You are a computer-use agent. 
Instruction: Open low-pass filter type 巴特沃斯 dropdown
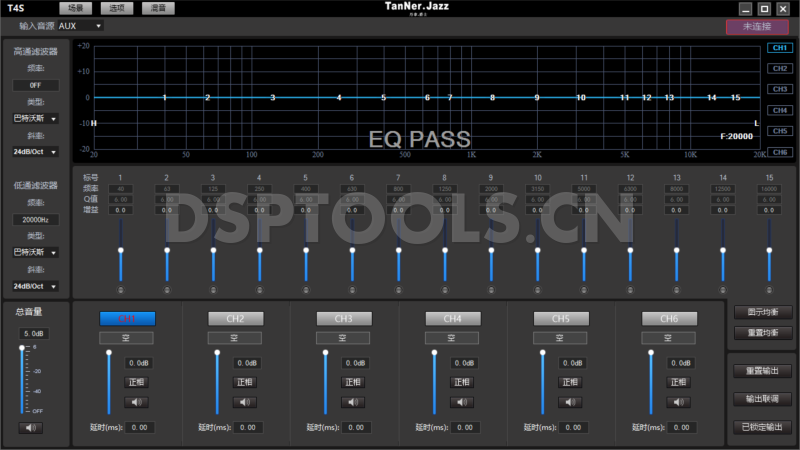35,252
